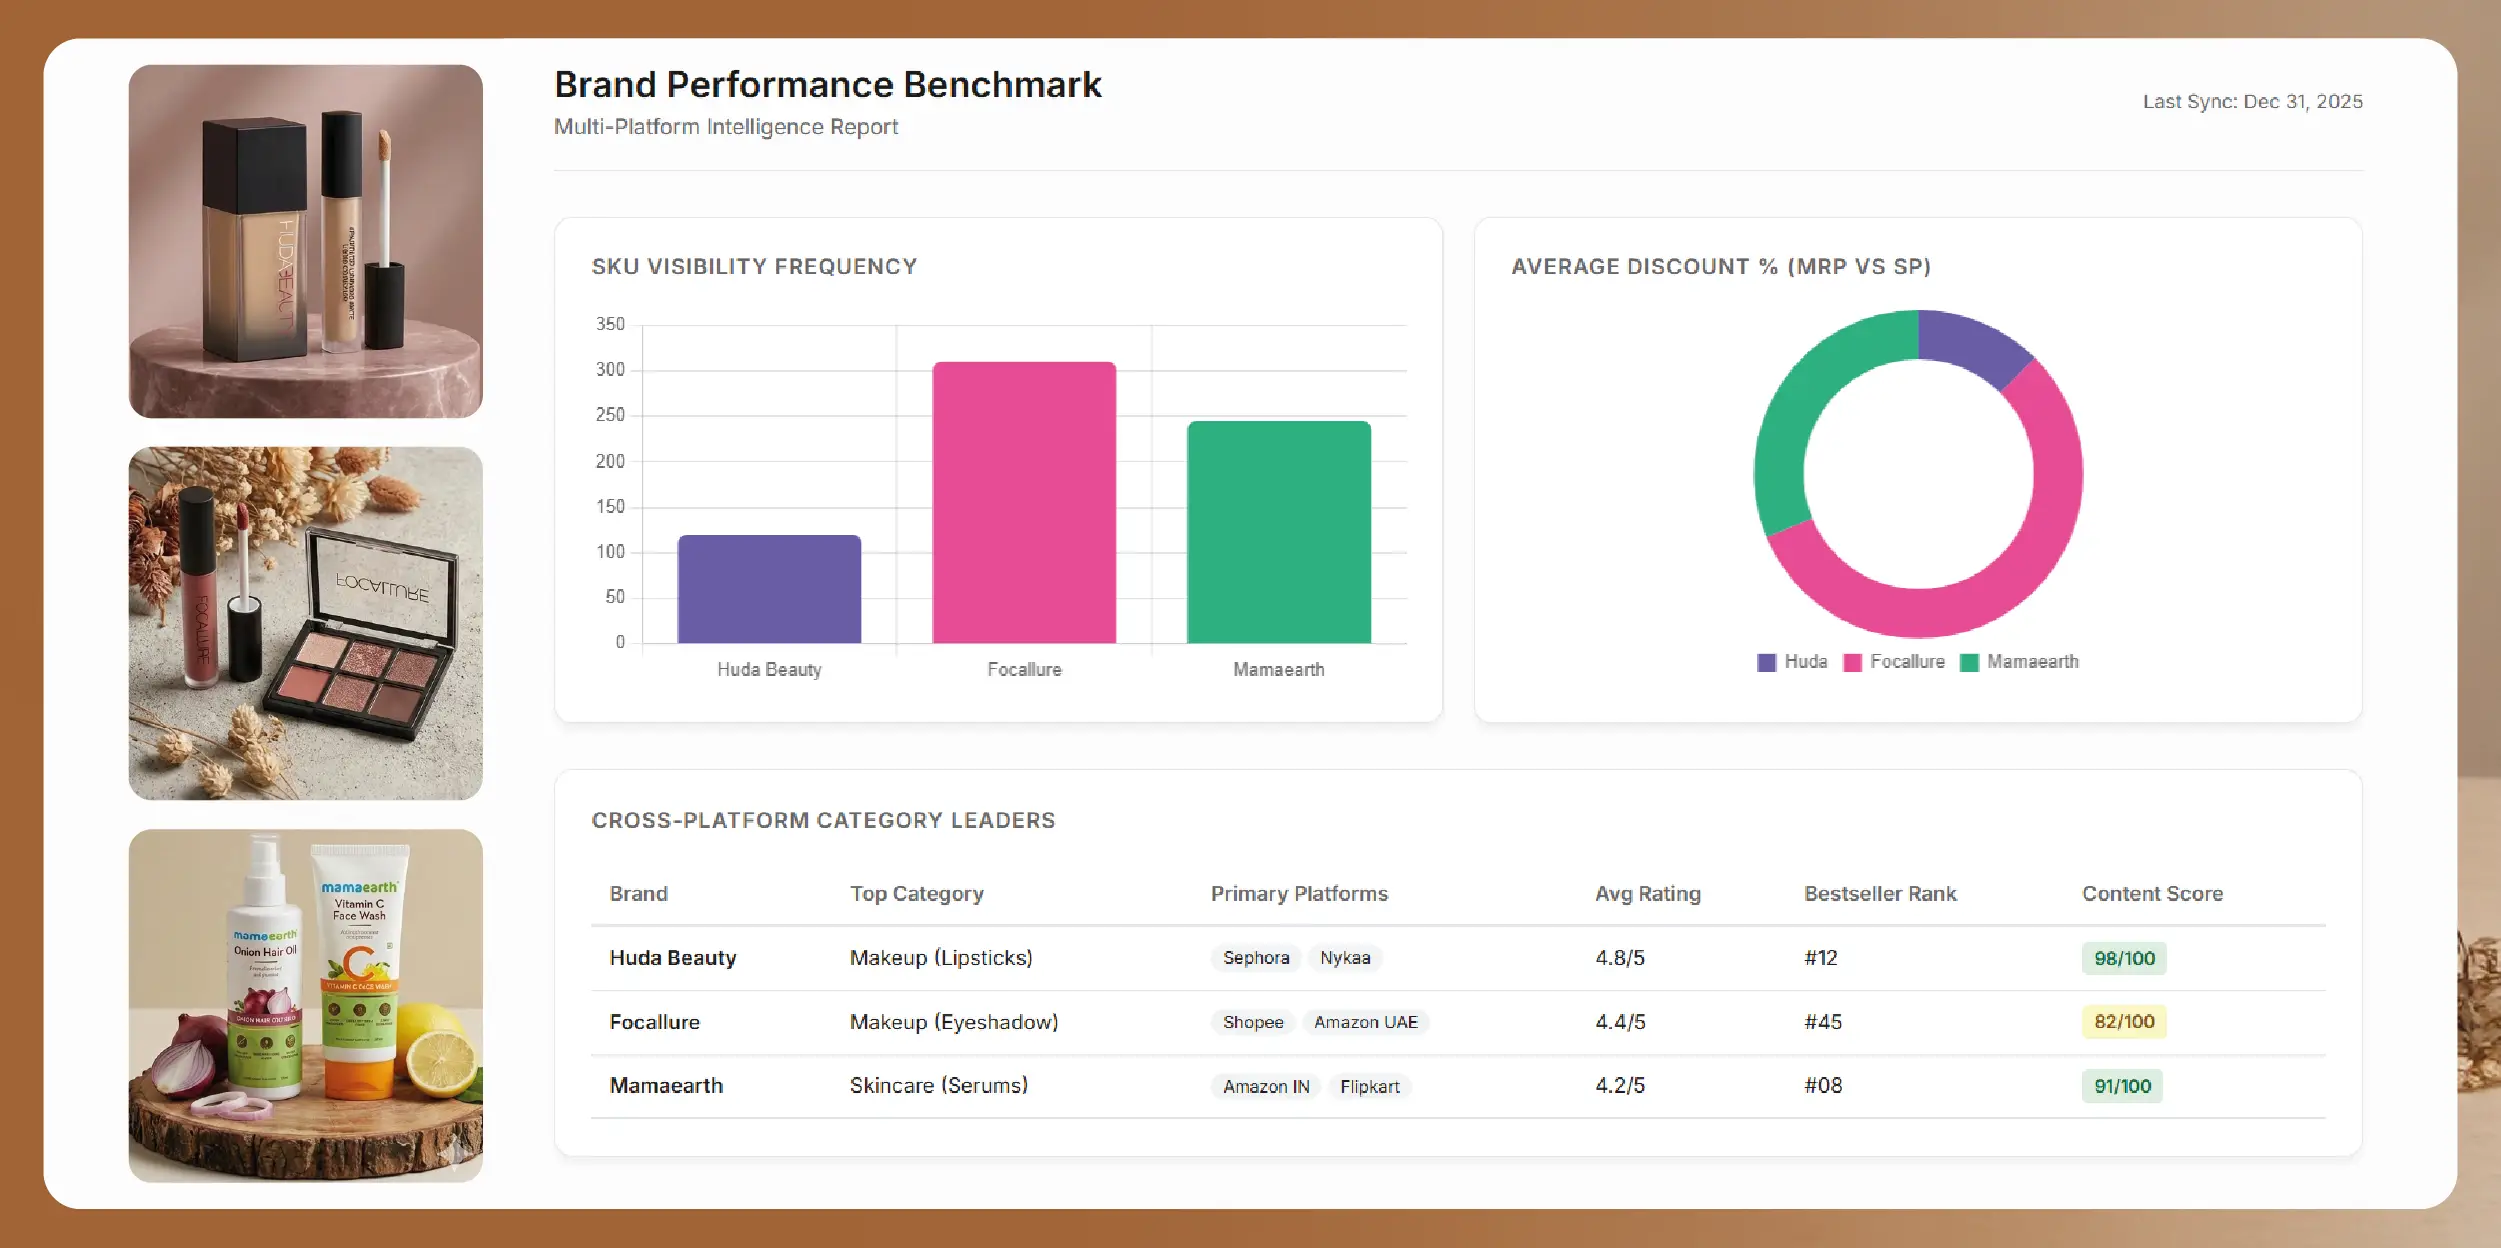Toggle the Focallure legend pink swatch
Image resolution: width=2501 pixels, height=1248 pixels.
pyautogui.click(x=1852, y=662)
